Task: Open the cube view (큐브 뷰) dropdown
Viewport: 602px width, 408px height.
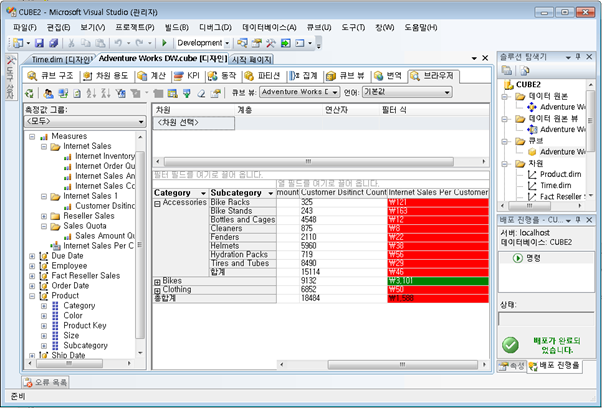Action: 335,92
